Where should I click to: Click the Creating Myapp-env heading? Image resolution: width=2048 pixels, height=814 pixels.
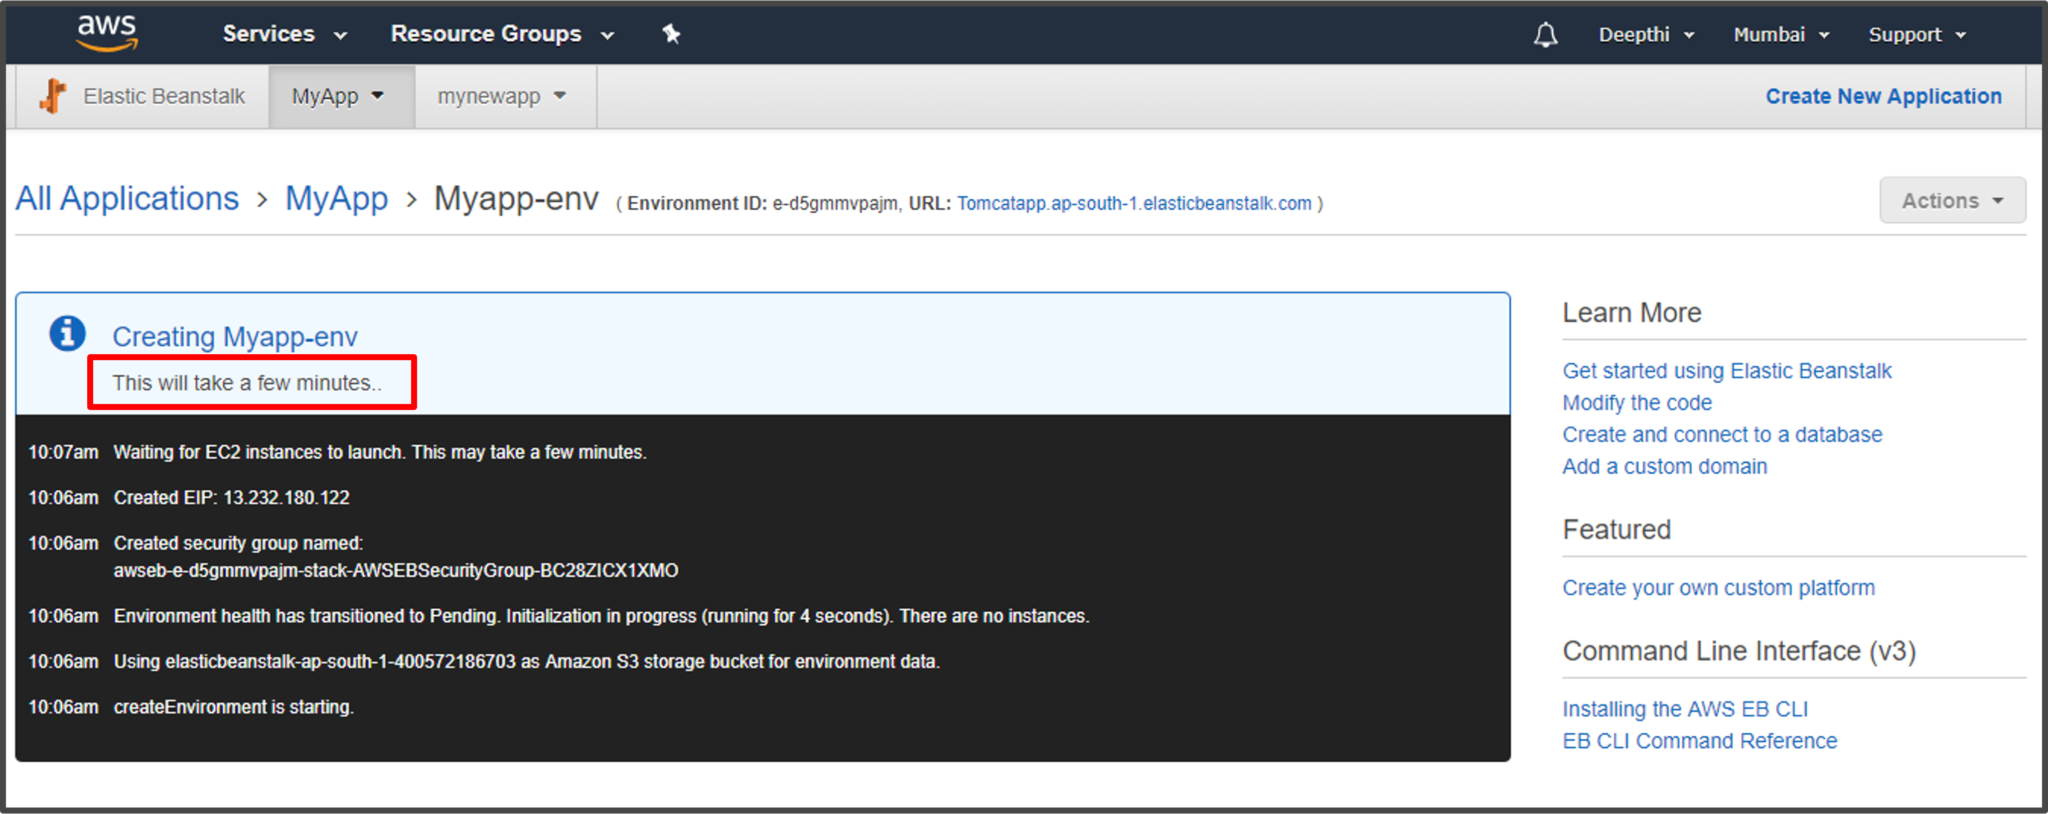point(234,337)
